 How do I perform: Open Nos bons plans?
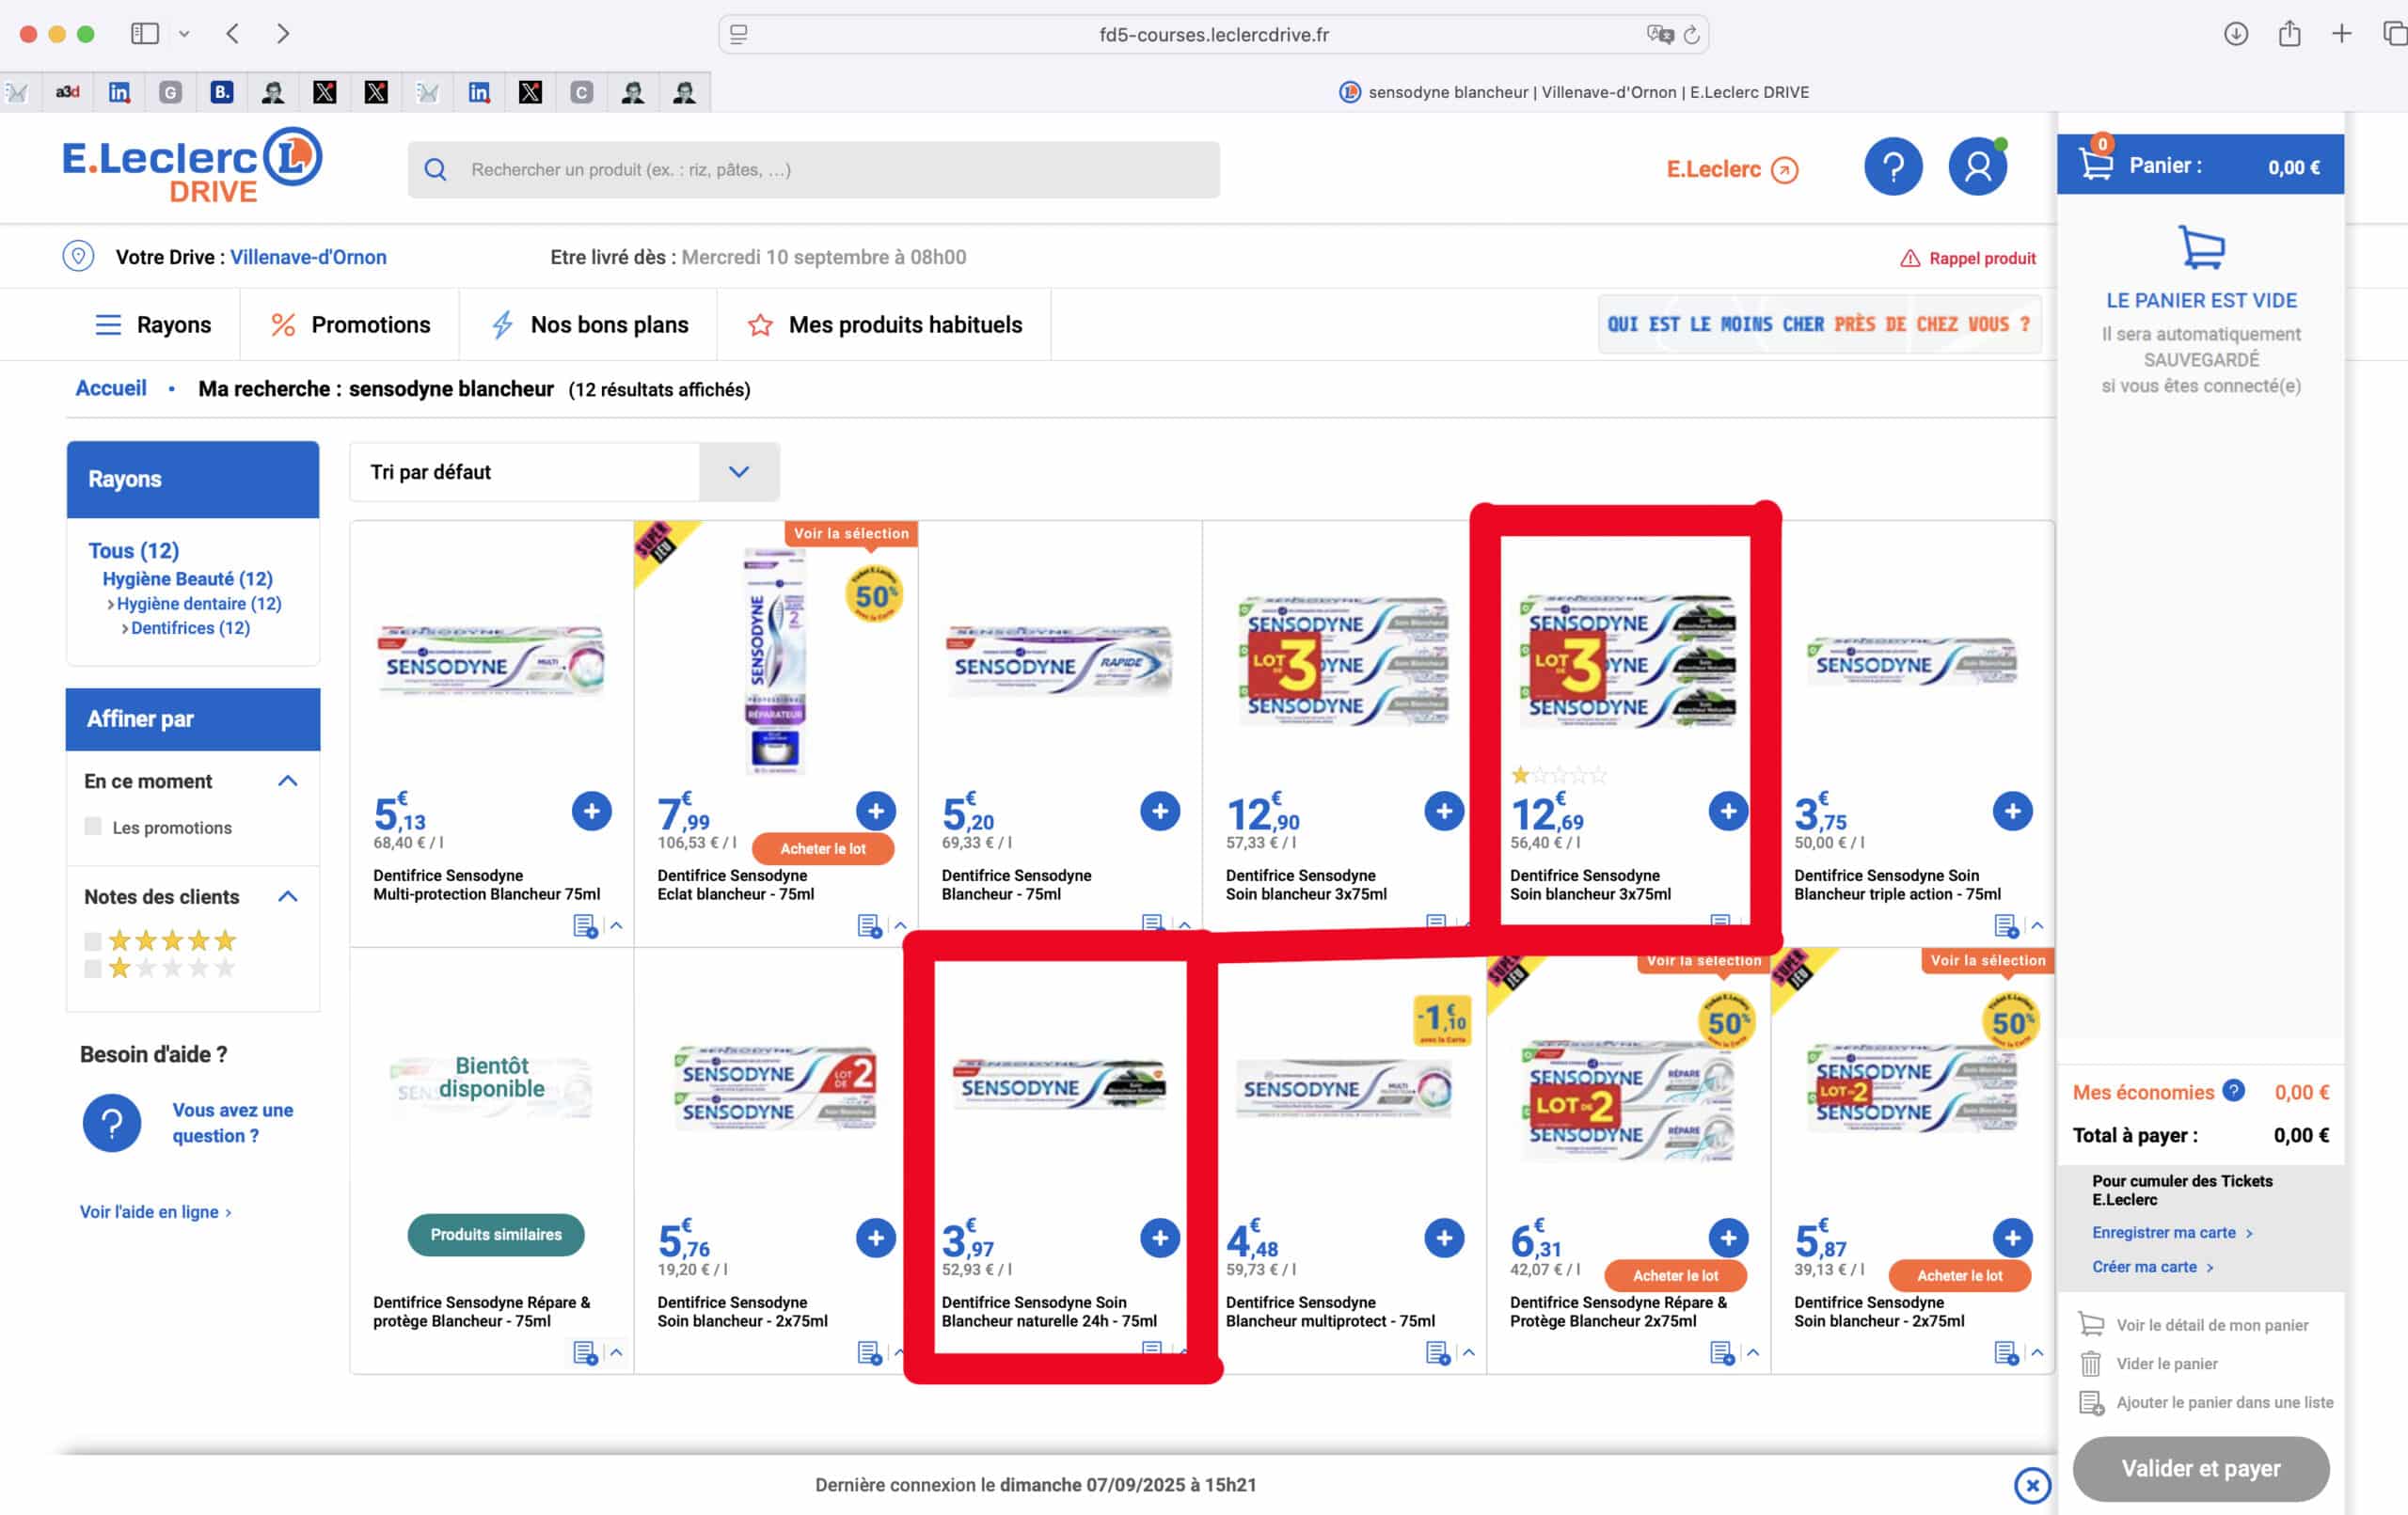point(589,324)
